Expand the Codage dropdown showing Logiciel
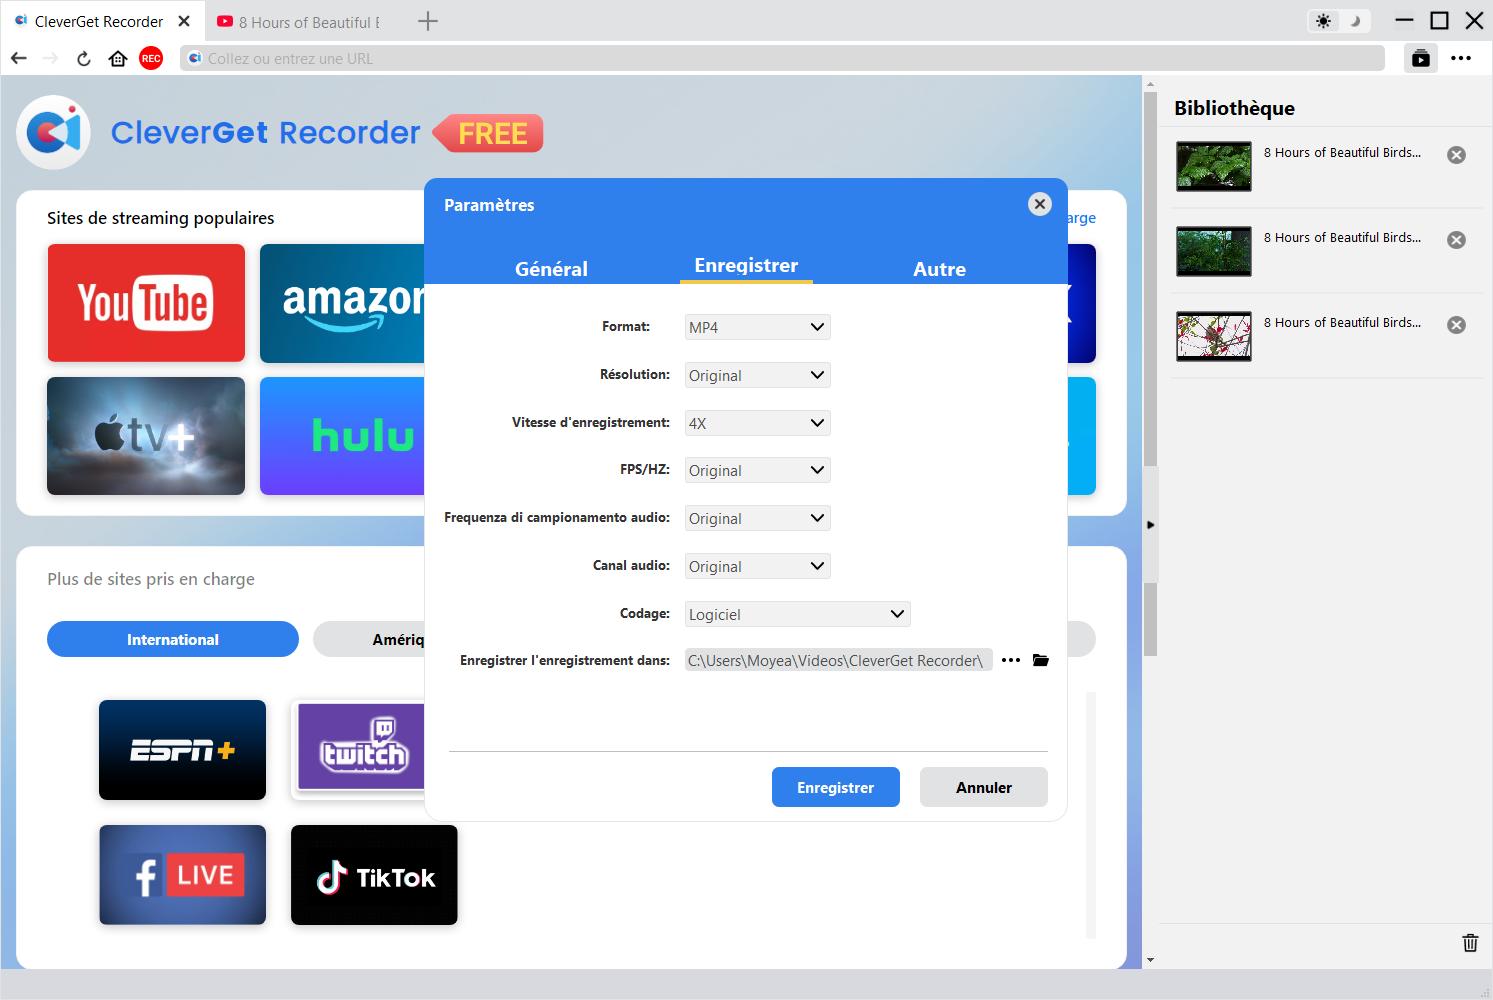This screenshot has height=1000, width=1493. click(797, 614)
